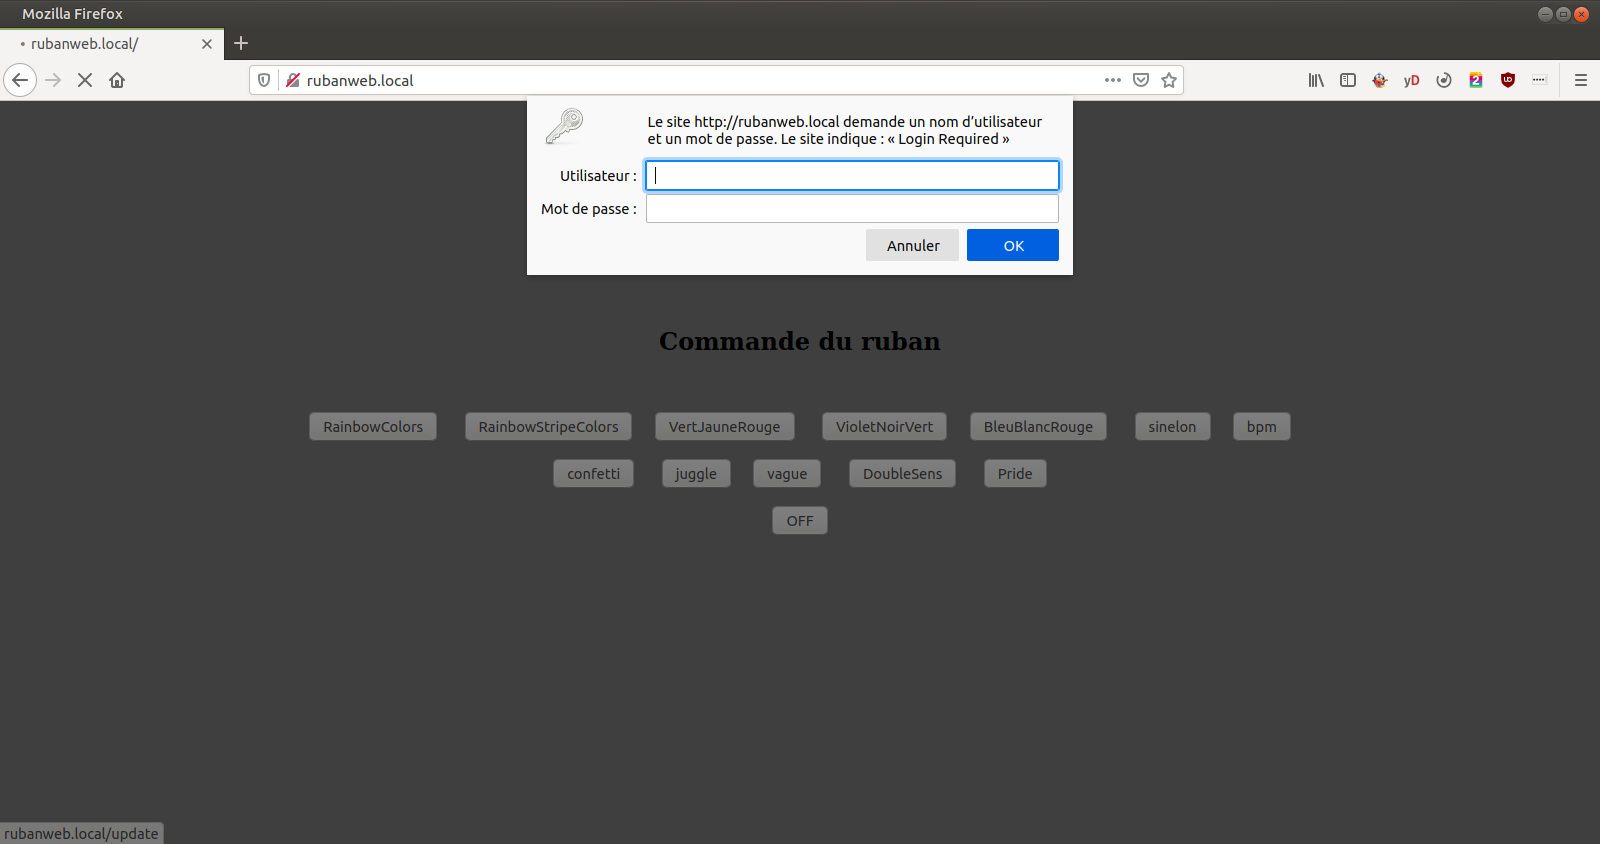Stop loading the page
This screenshot has height=844, width=1600.
[85, 80]
